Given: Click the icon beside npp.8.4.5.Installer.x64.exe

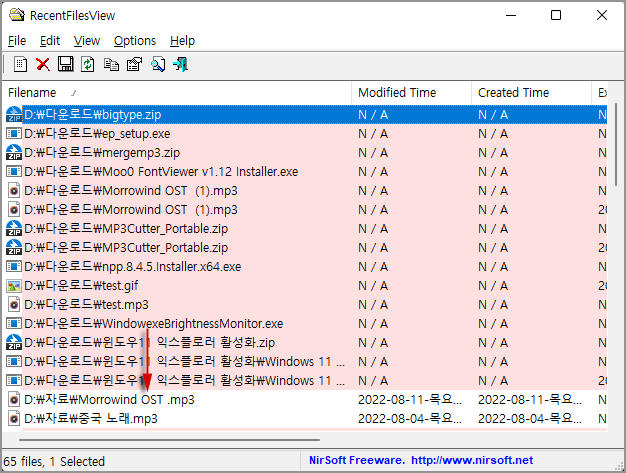Looking at the screenshot, I should (x=14, y=267).
